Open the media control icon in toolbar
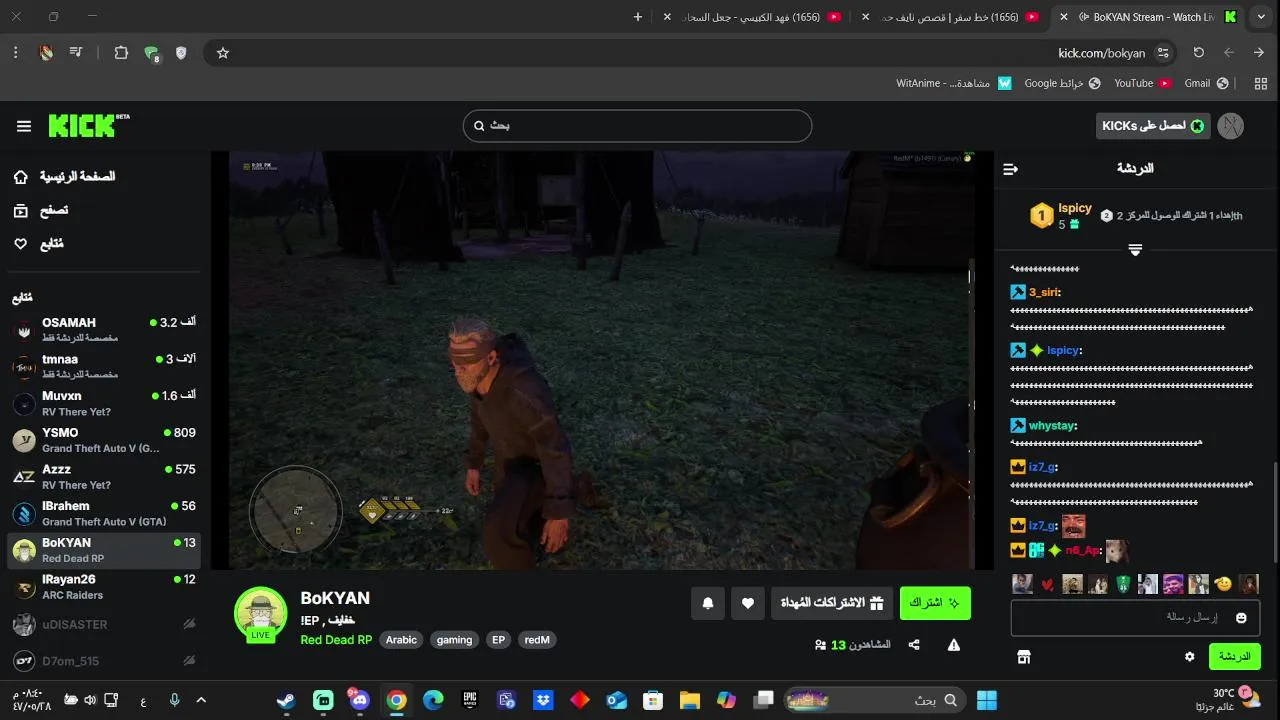 [x=75, y=53]
